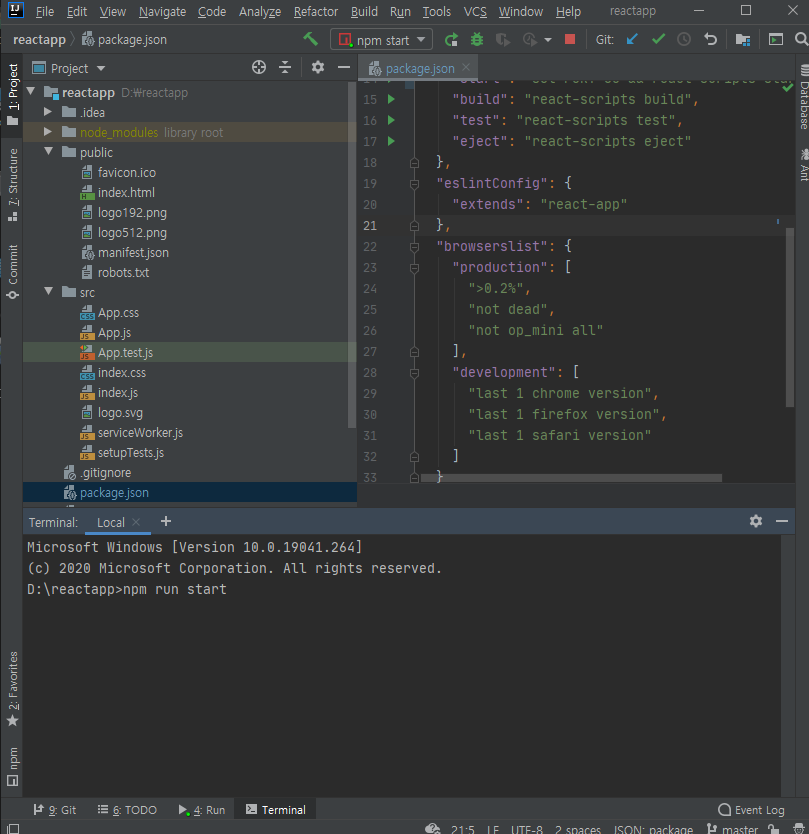Collapse all in Project panel
This screenshot has height=834, width=809.
click(x=285, y=68)
